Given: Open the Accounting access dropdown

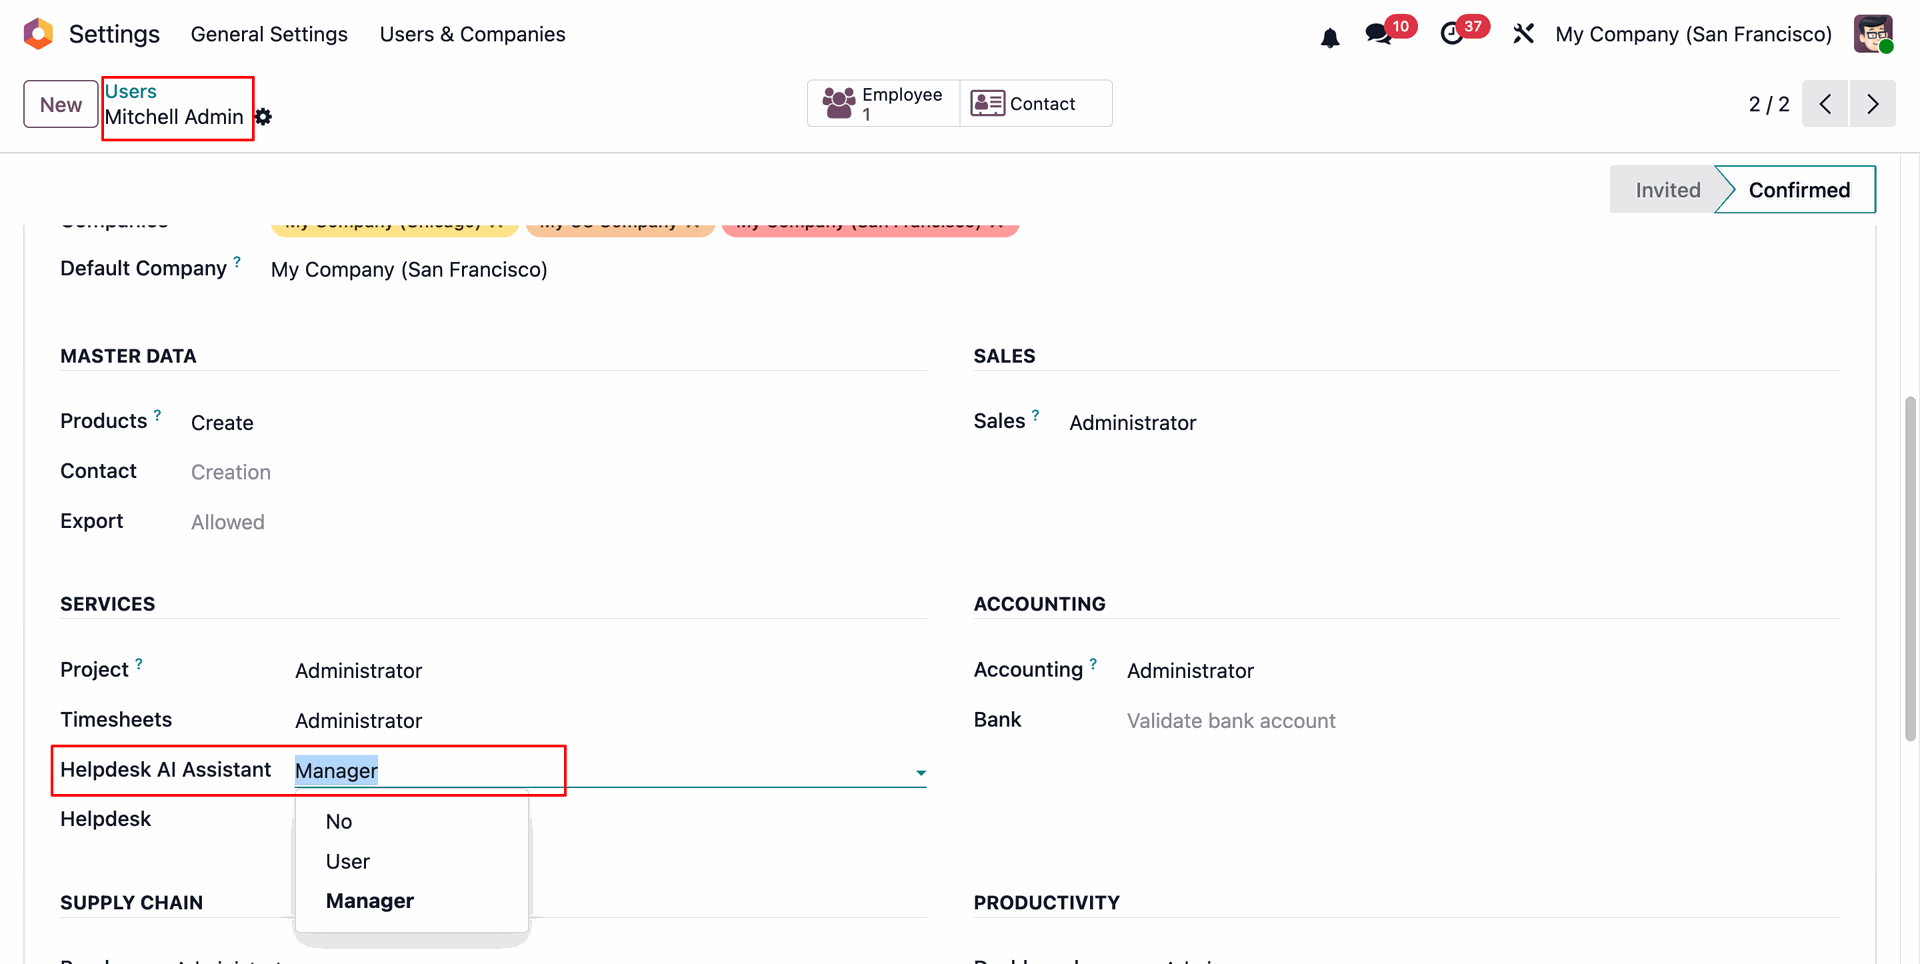Looking at the screenshot, I should coord(1191,671).
